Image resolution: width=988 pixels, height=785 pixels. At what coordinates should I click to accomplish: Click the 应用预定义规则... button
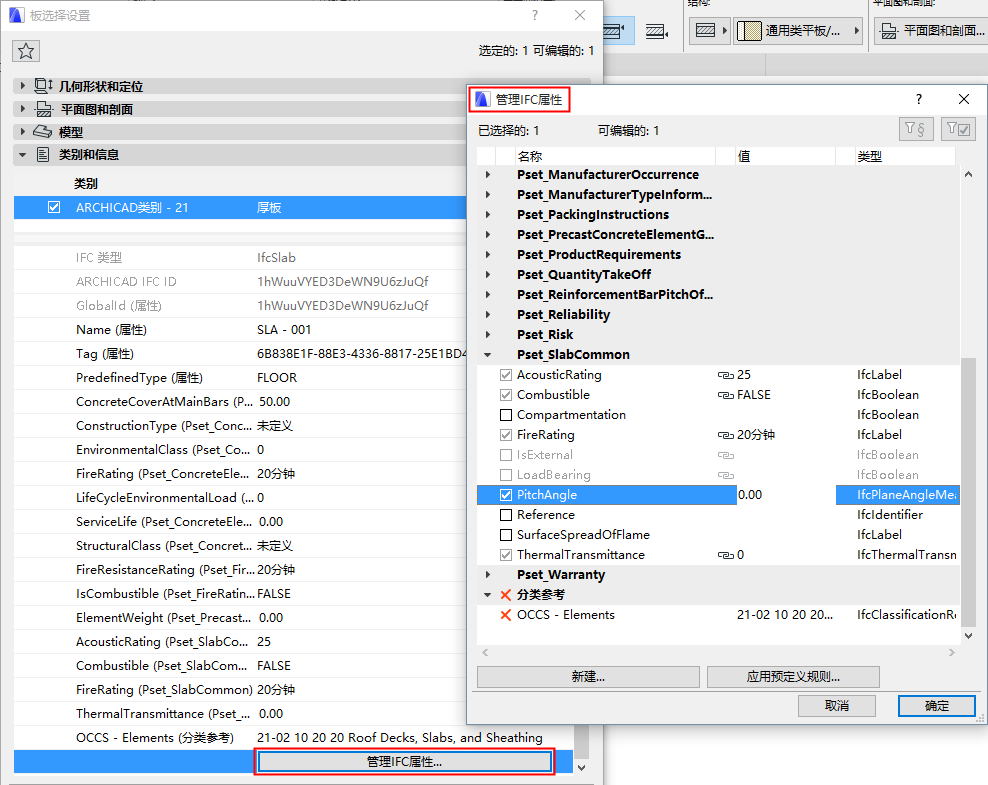click(793, 677)
